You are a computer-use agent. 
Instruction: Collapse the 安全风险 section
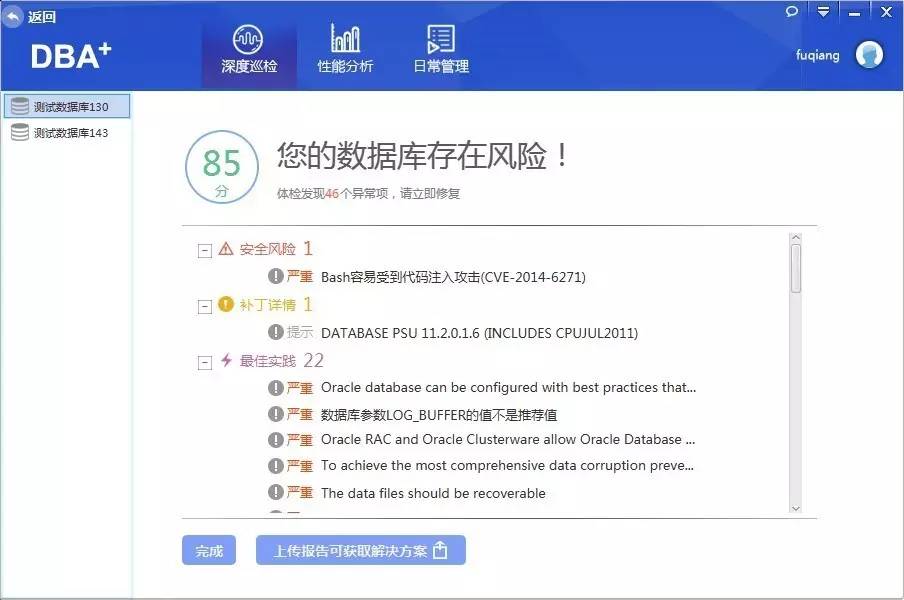(x=204, y=250)
